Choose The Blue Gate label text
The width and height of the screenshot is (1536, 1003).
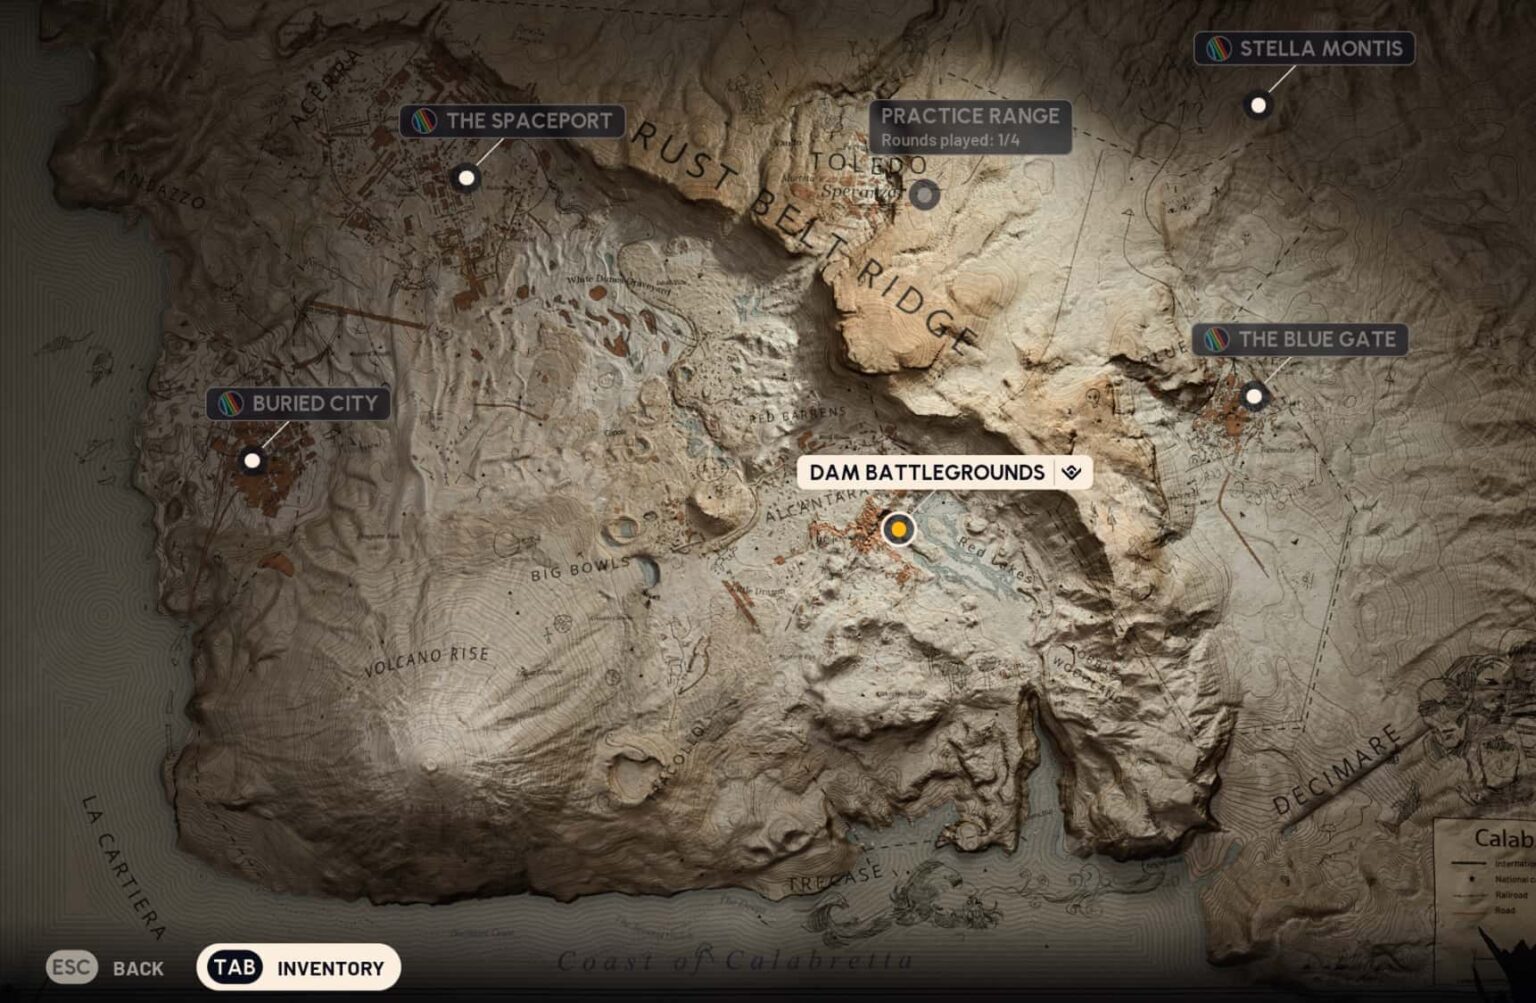[1316, 340]
